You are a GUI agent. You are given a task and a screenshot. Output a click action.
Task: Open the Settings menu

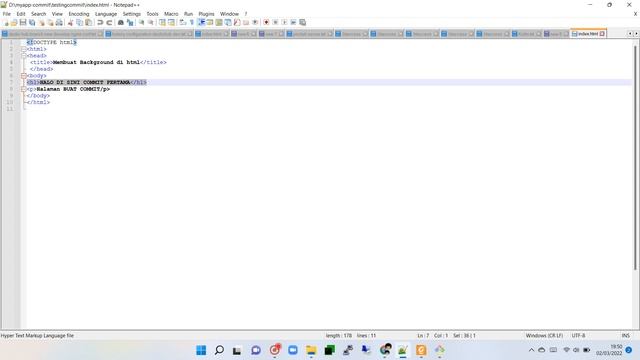pos(131,14)
